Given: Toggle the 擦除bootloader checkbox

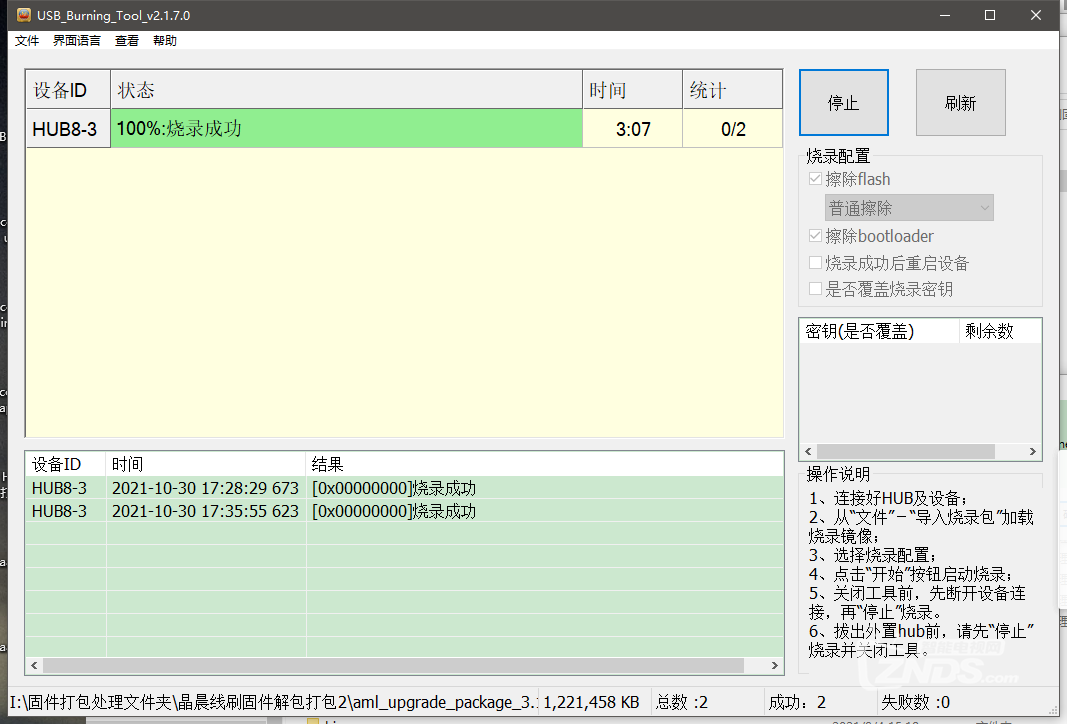Looking at the screenshot, I should point(816,237).
